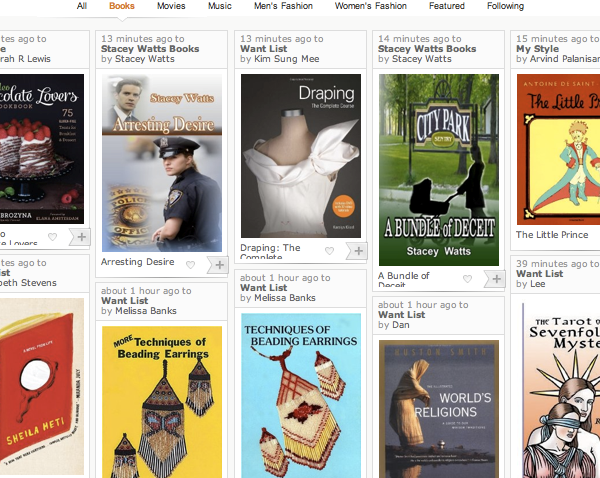Open Kim Sung Mee's Want List

coord(264,49)
